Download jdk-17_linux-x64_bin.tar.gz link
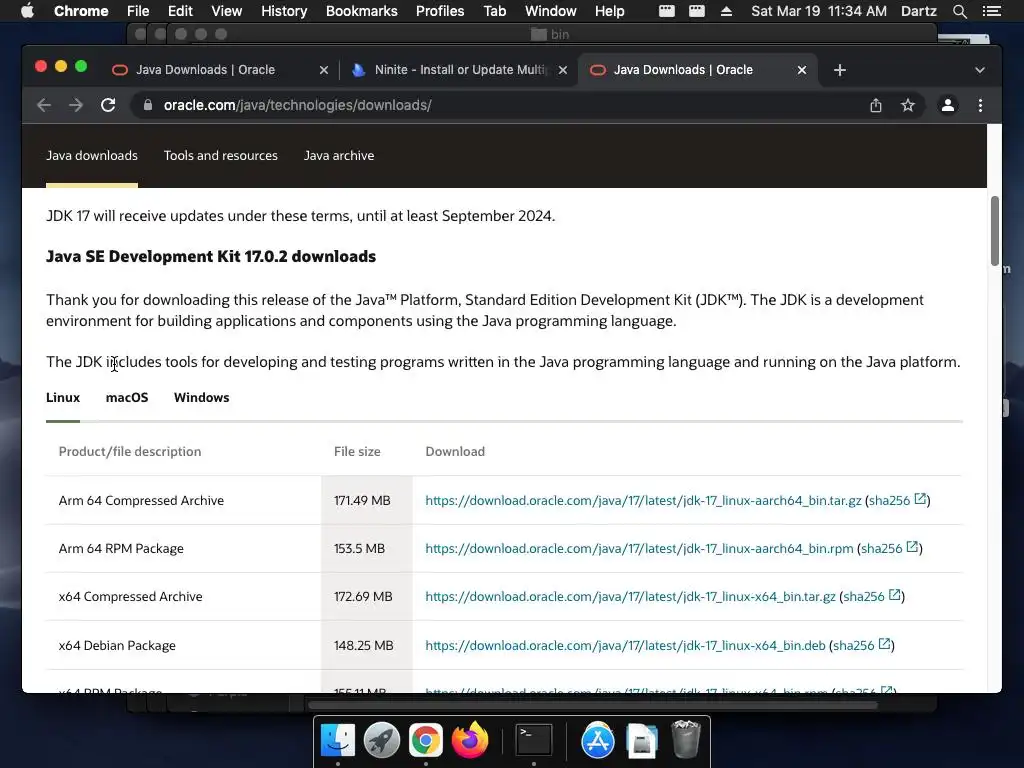This screenshot has width=1024, height=768. coord(630,596)
